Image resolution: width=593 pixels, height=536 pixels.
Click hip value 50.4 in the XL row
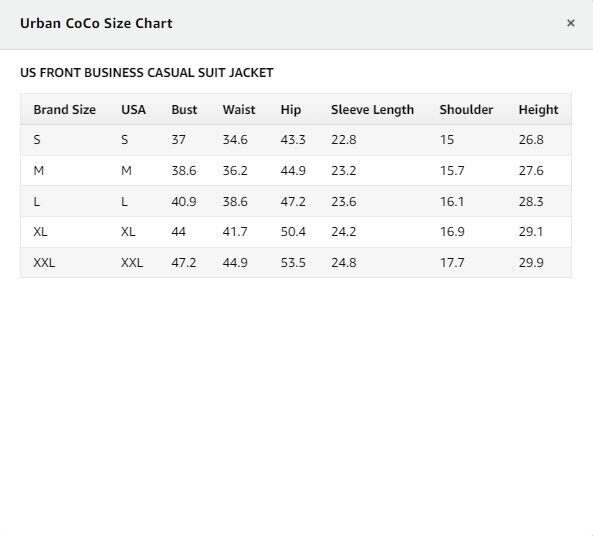point(293,231)
